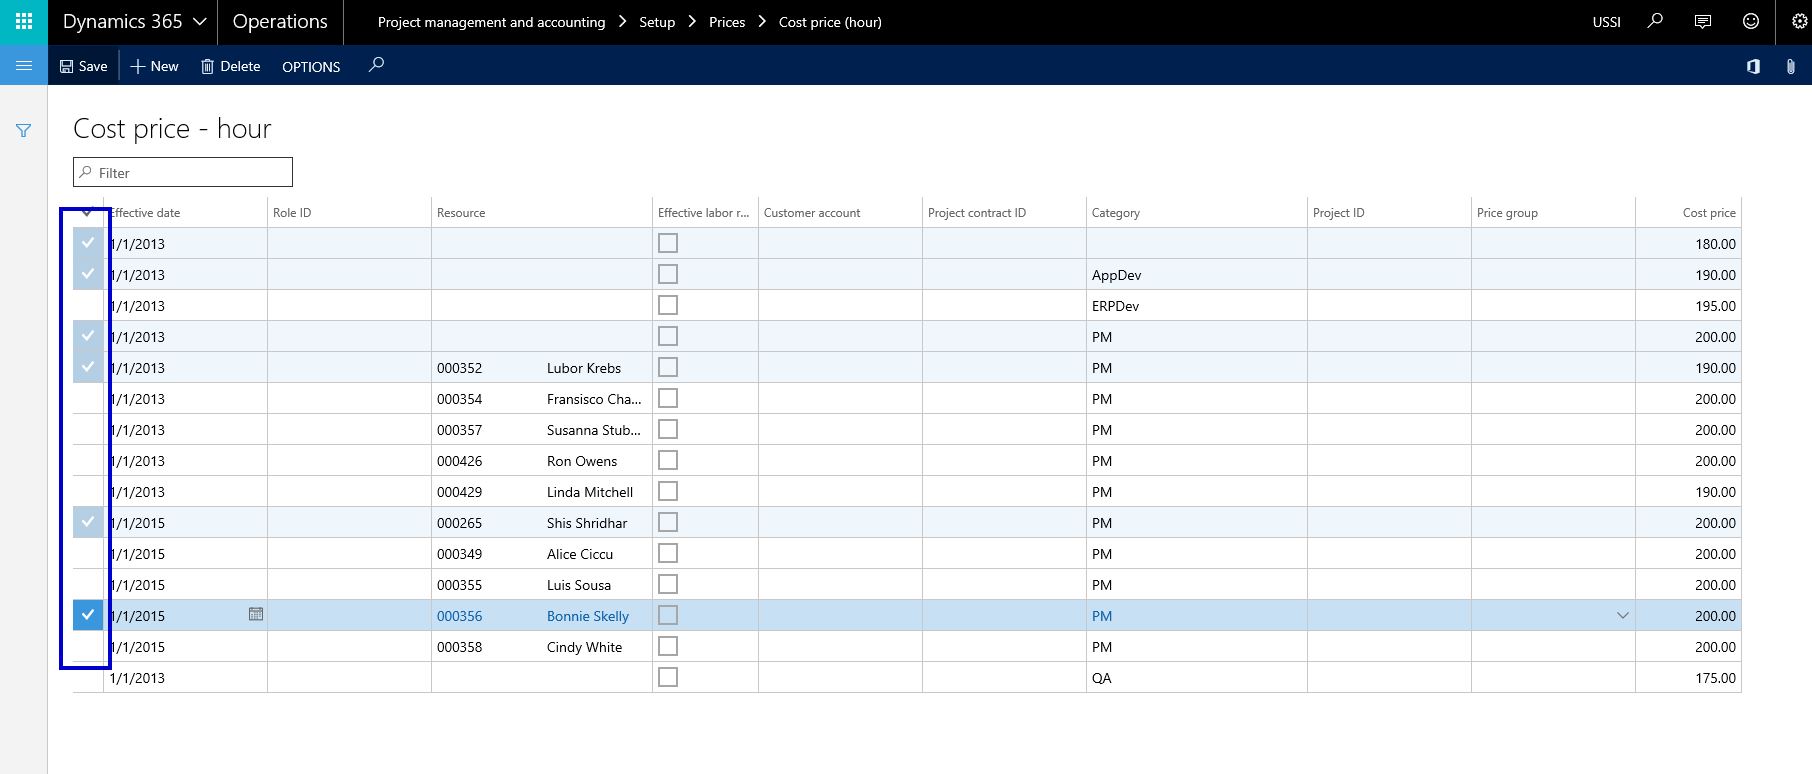Open the filter pane funnel icon
Image resolution: width=1812 pixels, height=774 pixels.
(x=24, y=131)
